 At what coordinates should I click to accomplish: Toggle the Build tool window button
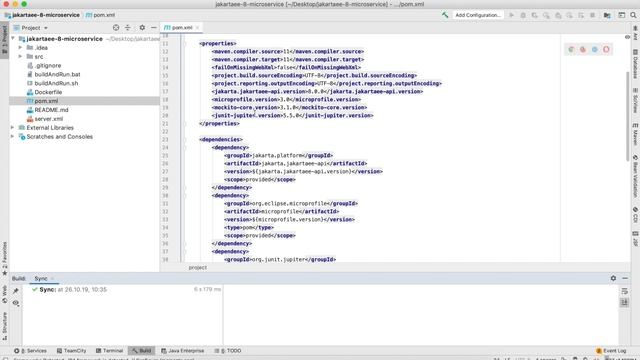(x=141, y=351)
